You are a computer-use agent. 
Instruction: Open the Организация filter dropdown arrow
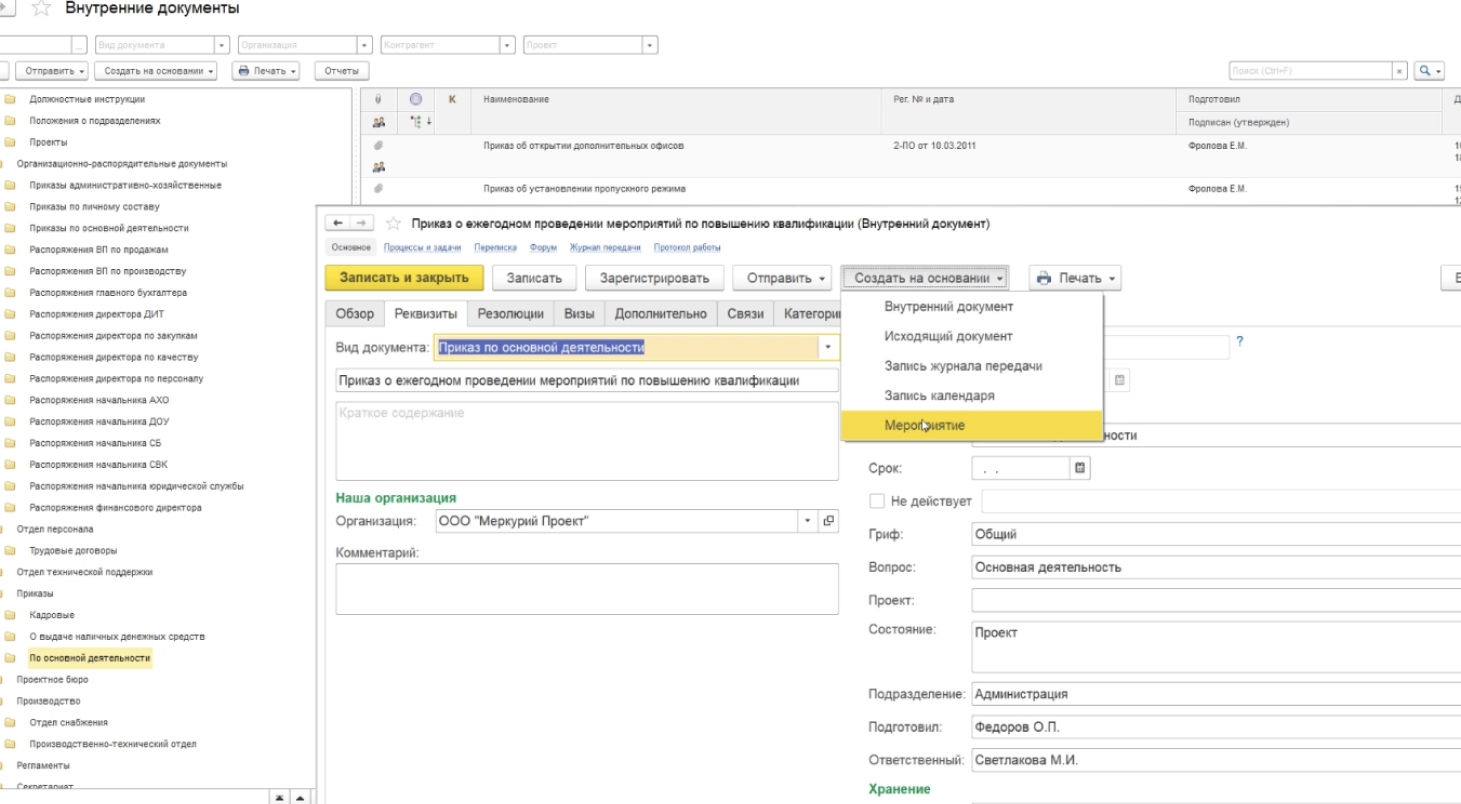[x=365, y=45]
